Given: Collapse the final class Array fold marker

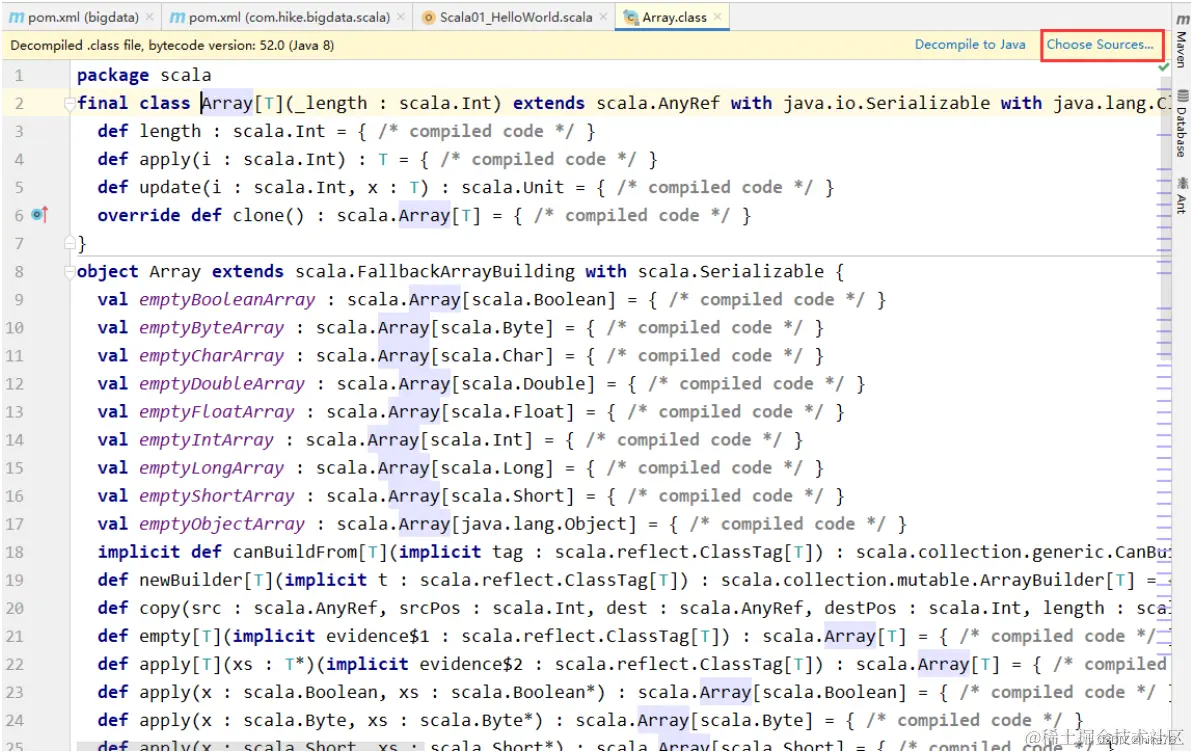Looking at the screenshot, I should [x=69, y=103].
